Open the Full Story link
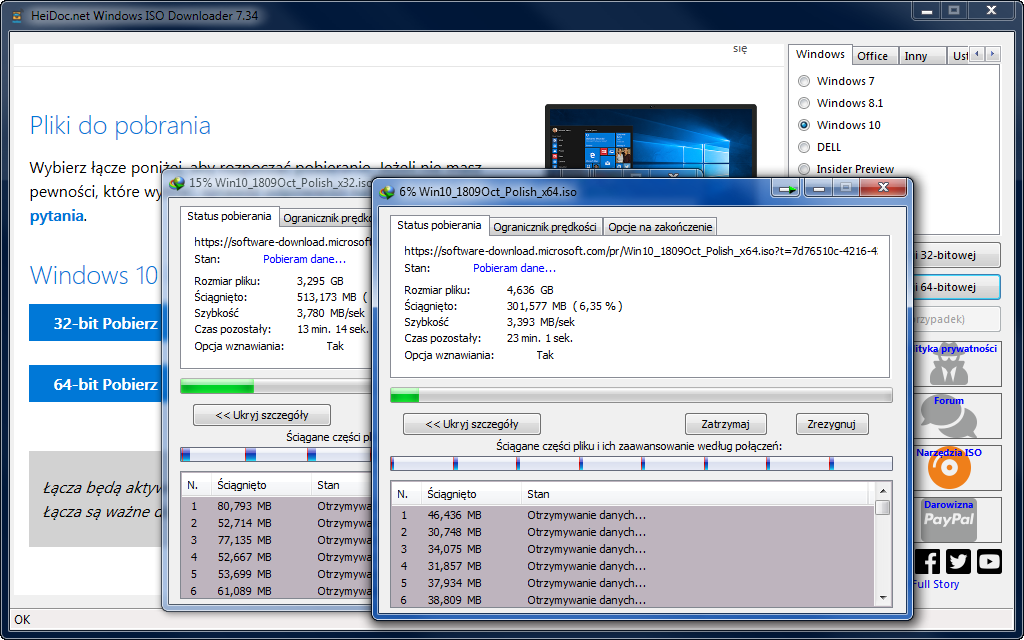 click(x=936, y=584)
